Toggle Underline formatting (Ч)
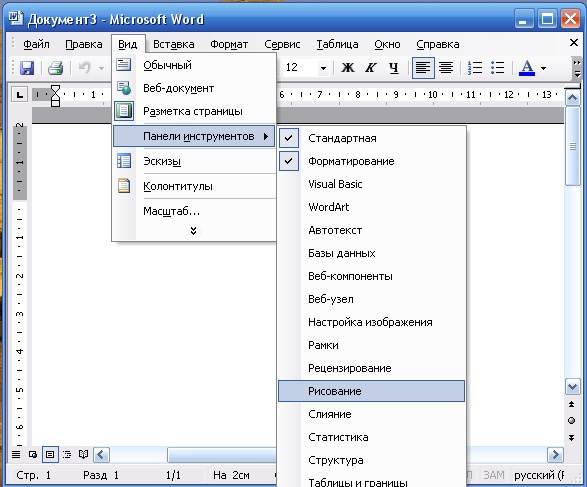The height and width of the screenshot is (487, 587). pos(393,68)
